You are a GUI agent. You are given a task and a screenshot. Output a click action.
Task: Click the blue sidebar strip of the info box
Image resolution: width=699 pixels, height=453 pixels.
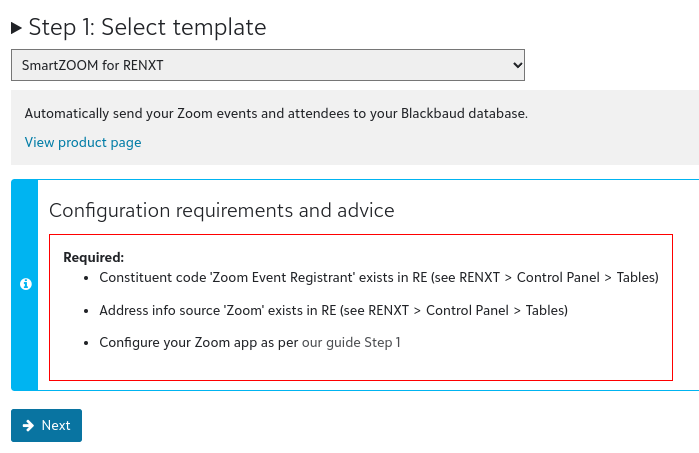click(x=25, y=285)
